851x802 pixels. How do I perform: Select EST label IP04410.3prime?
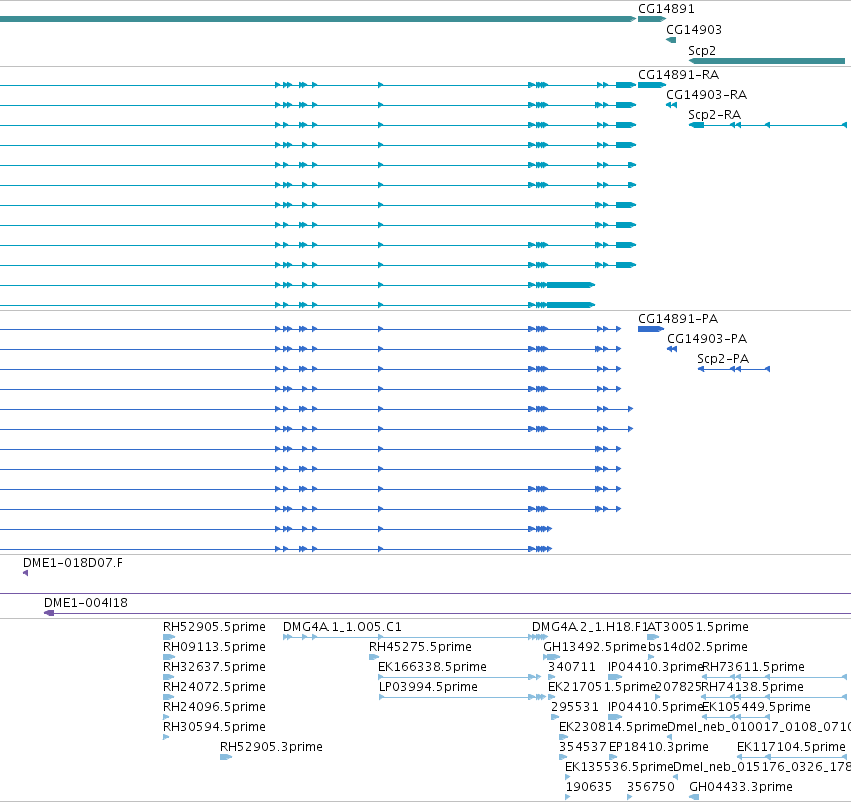click(x=656, y=667)
